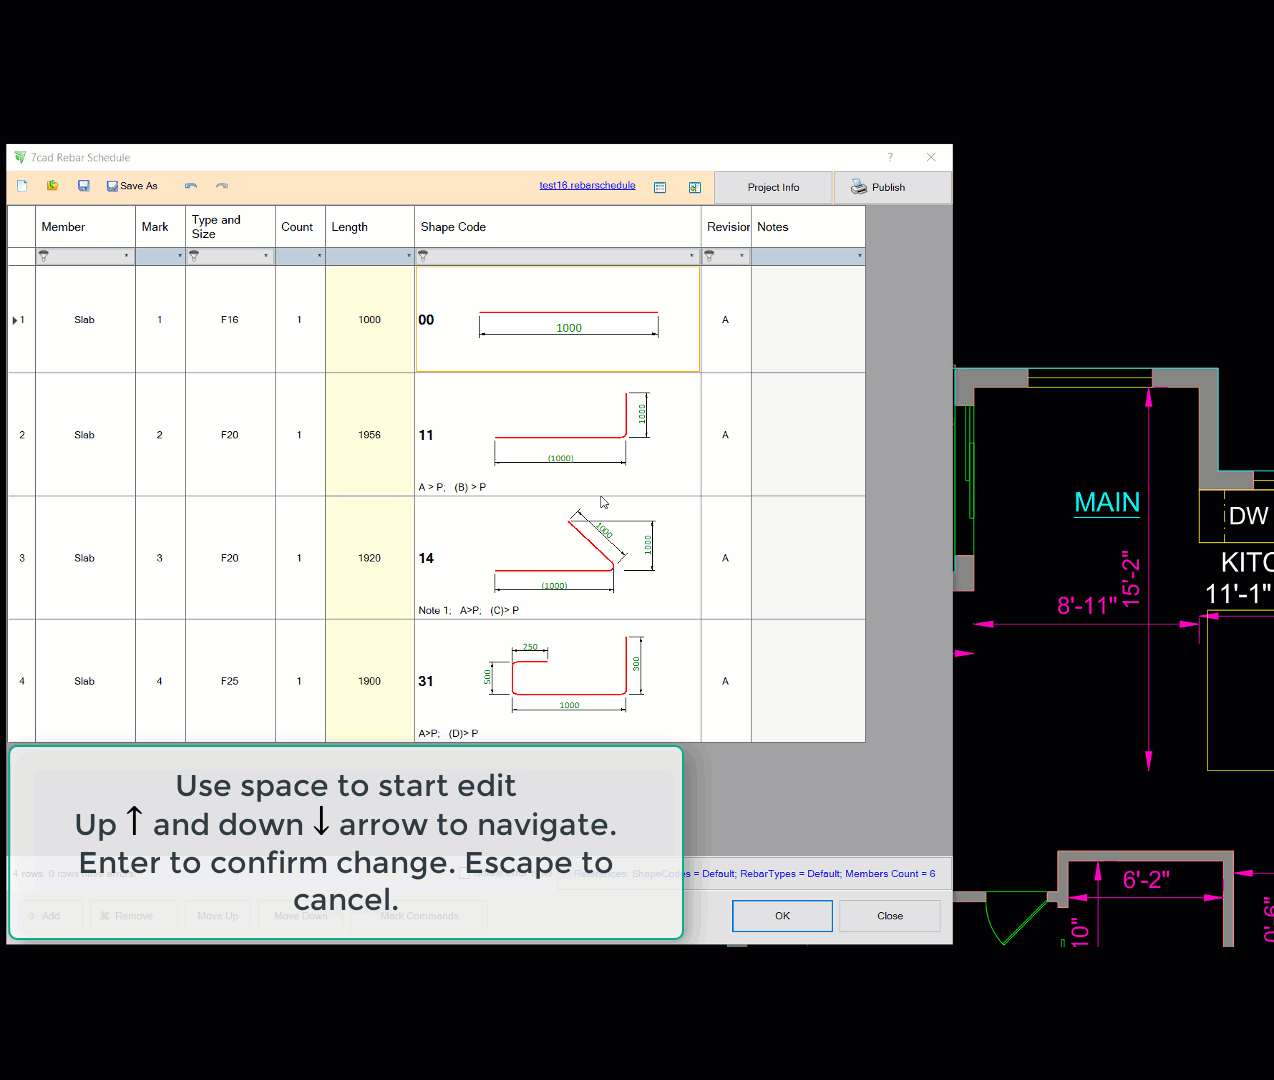Select the shape 14 bent bar diagram
Viewport: 1274px width, 1080px height.
click(575, 551)
